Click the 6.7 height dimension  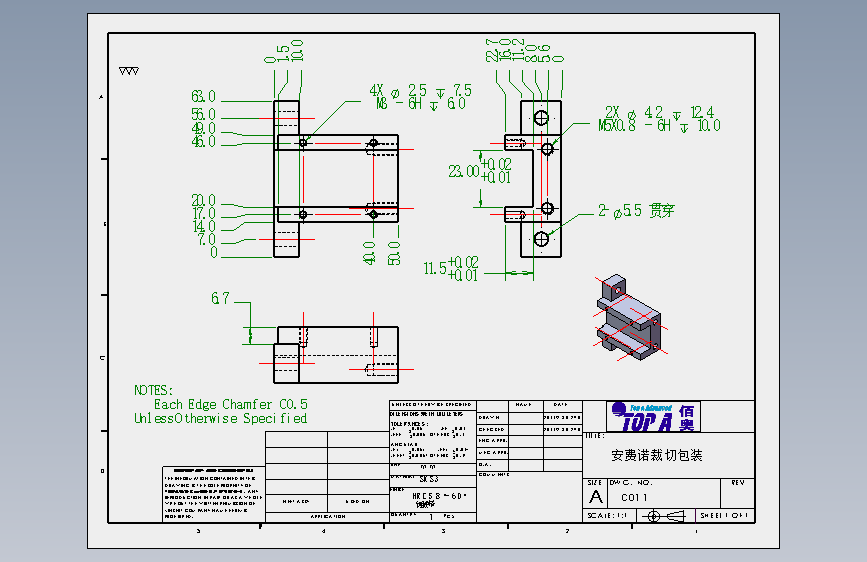click(x=220, y=299)
